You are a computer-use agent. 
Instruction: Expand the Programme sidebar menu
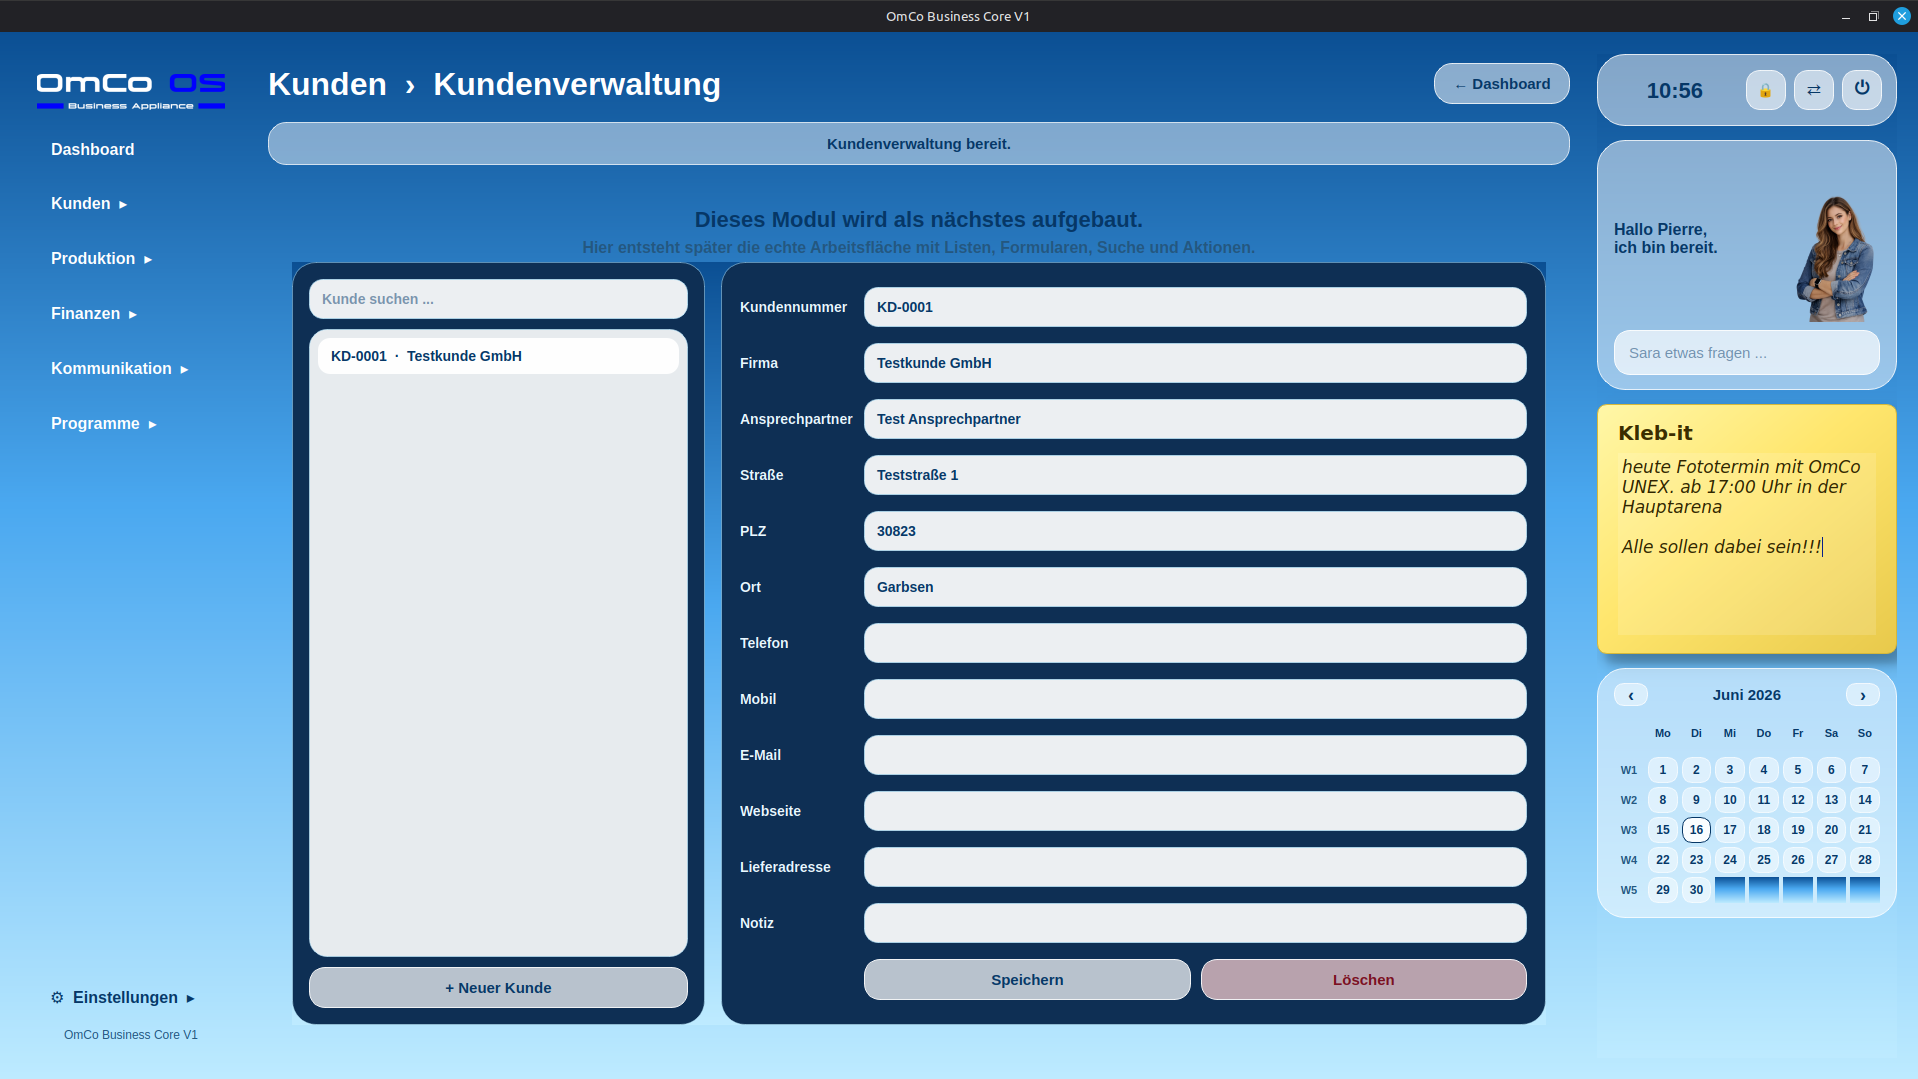[x=103, y=423]
